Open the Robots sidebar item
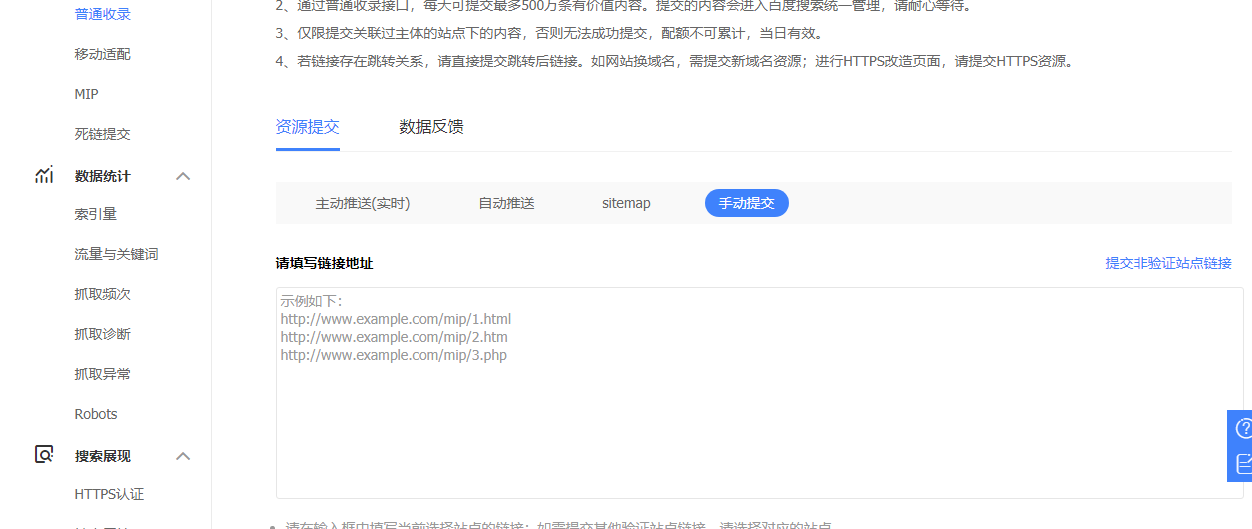 point(96,414)
